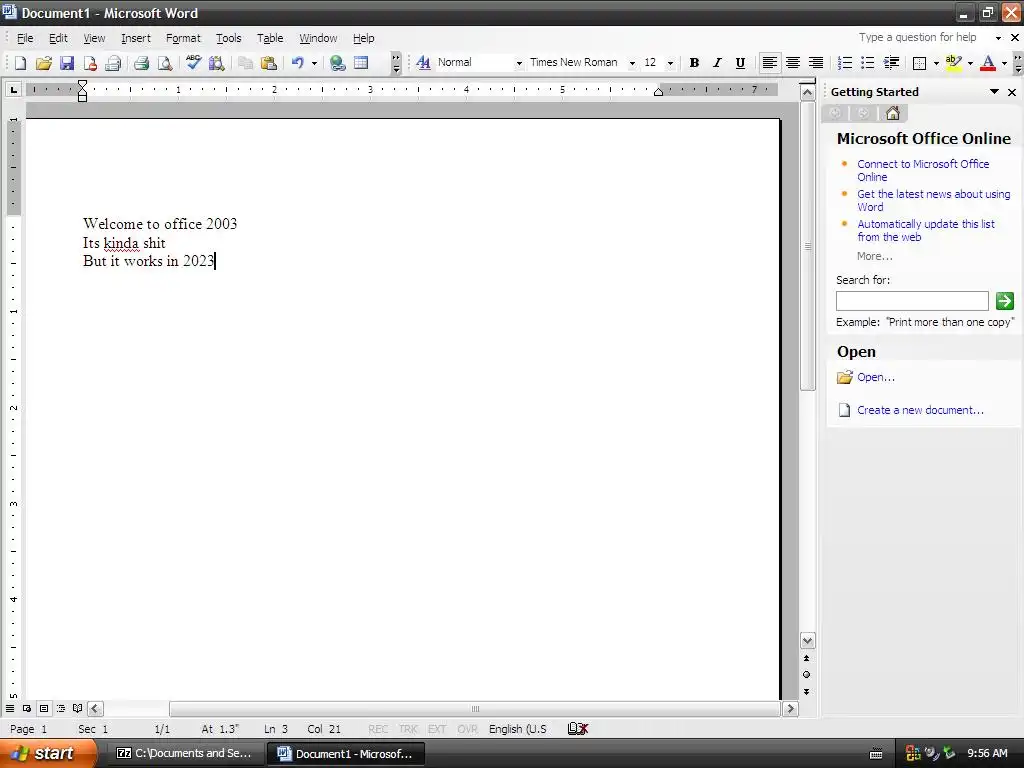Expand the Undo history dropdown arrow
Viewport: 1024px width, 768px height.
314,63
